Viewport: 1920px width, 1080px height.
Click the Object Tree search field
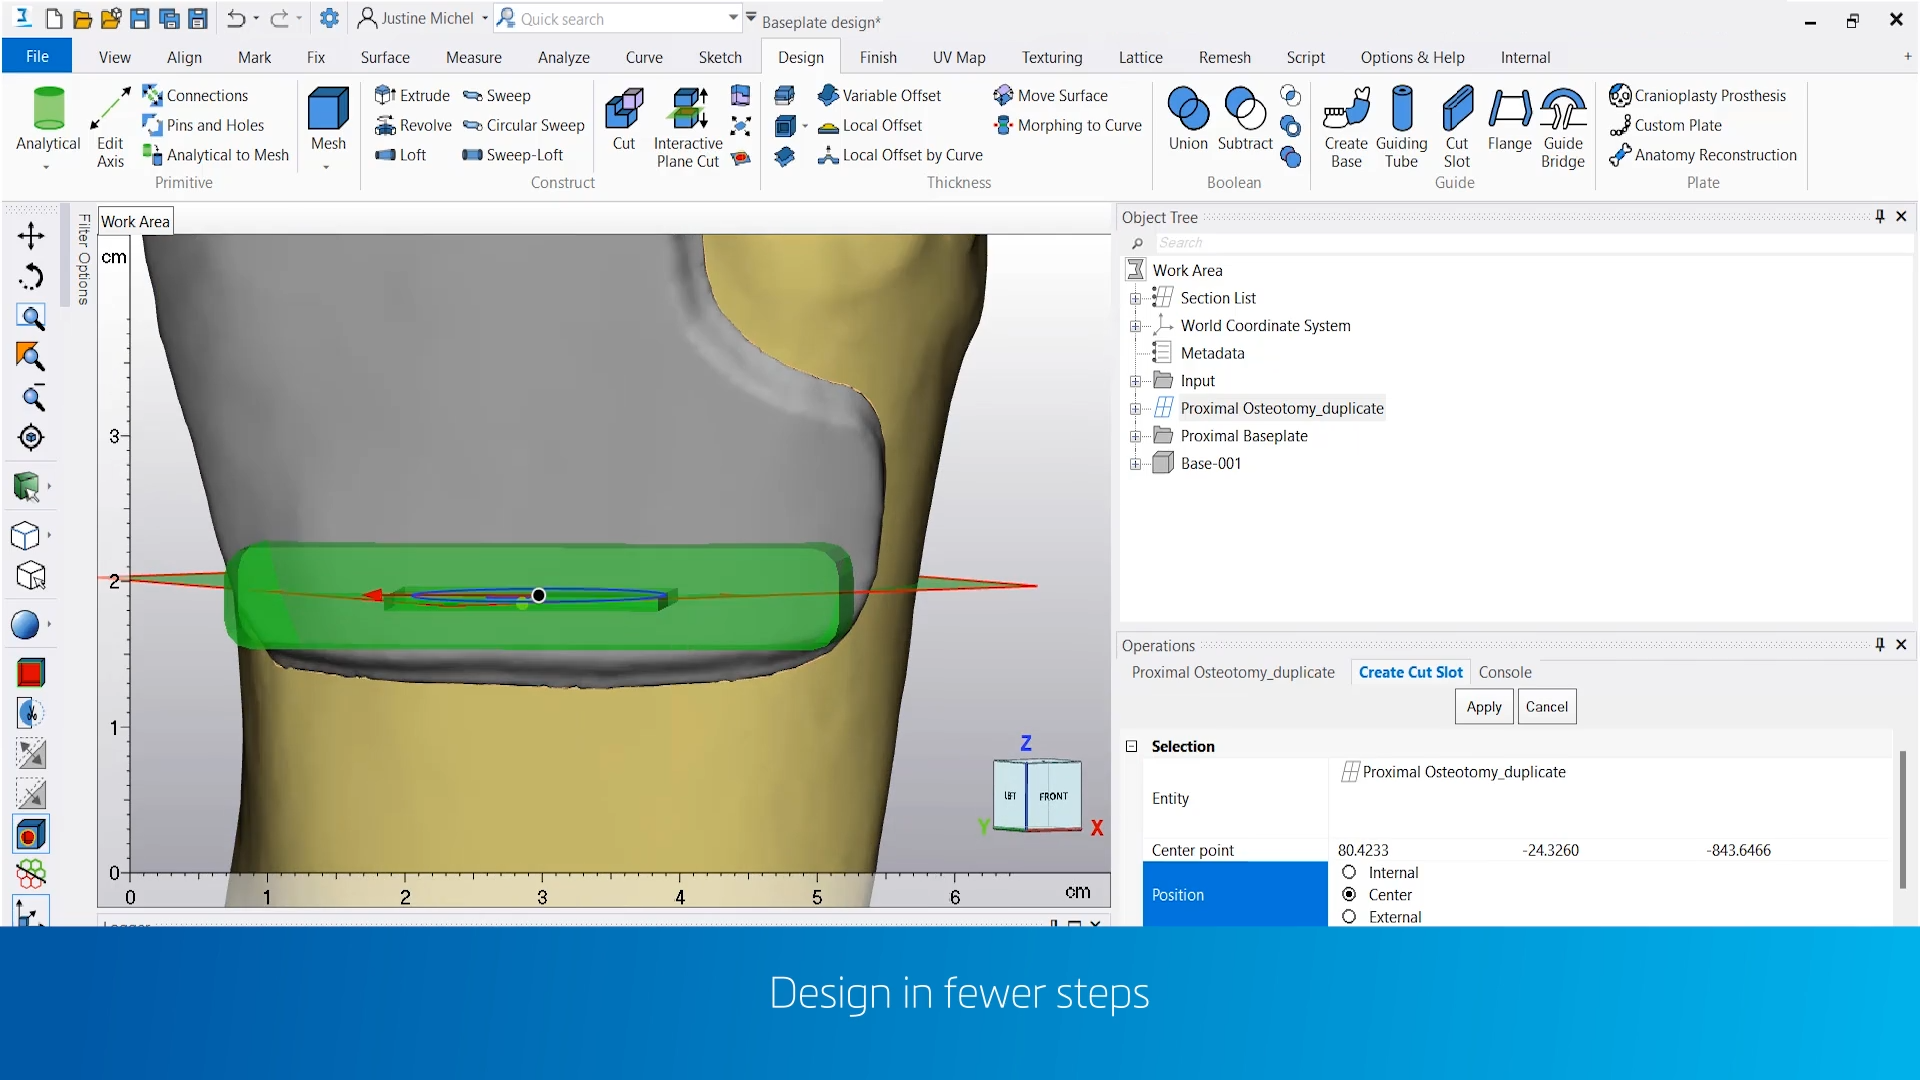pyautogui.click(x=1530, y=242)
